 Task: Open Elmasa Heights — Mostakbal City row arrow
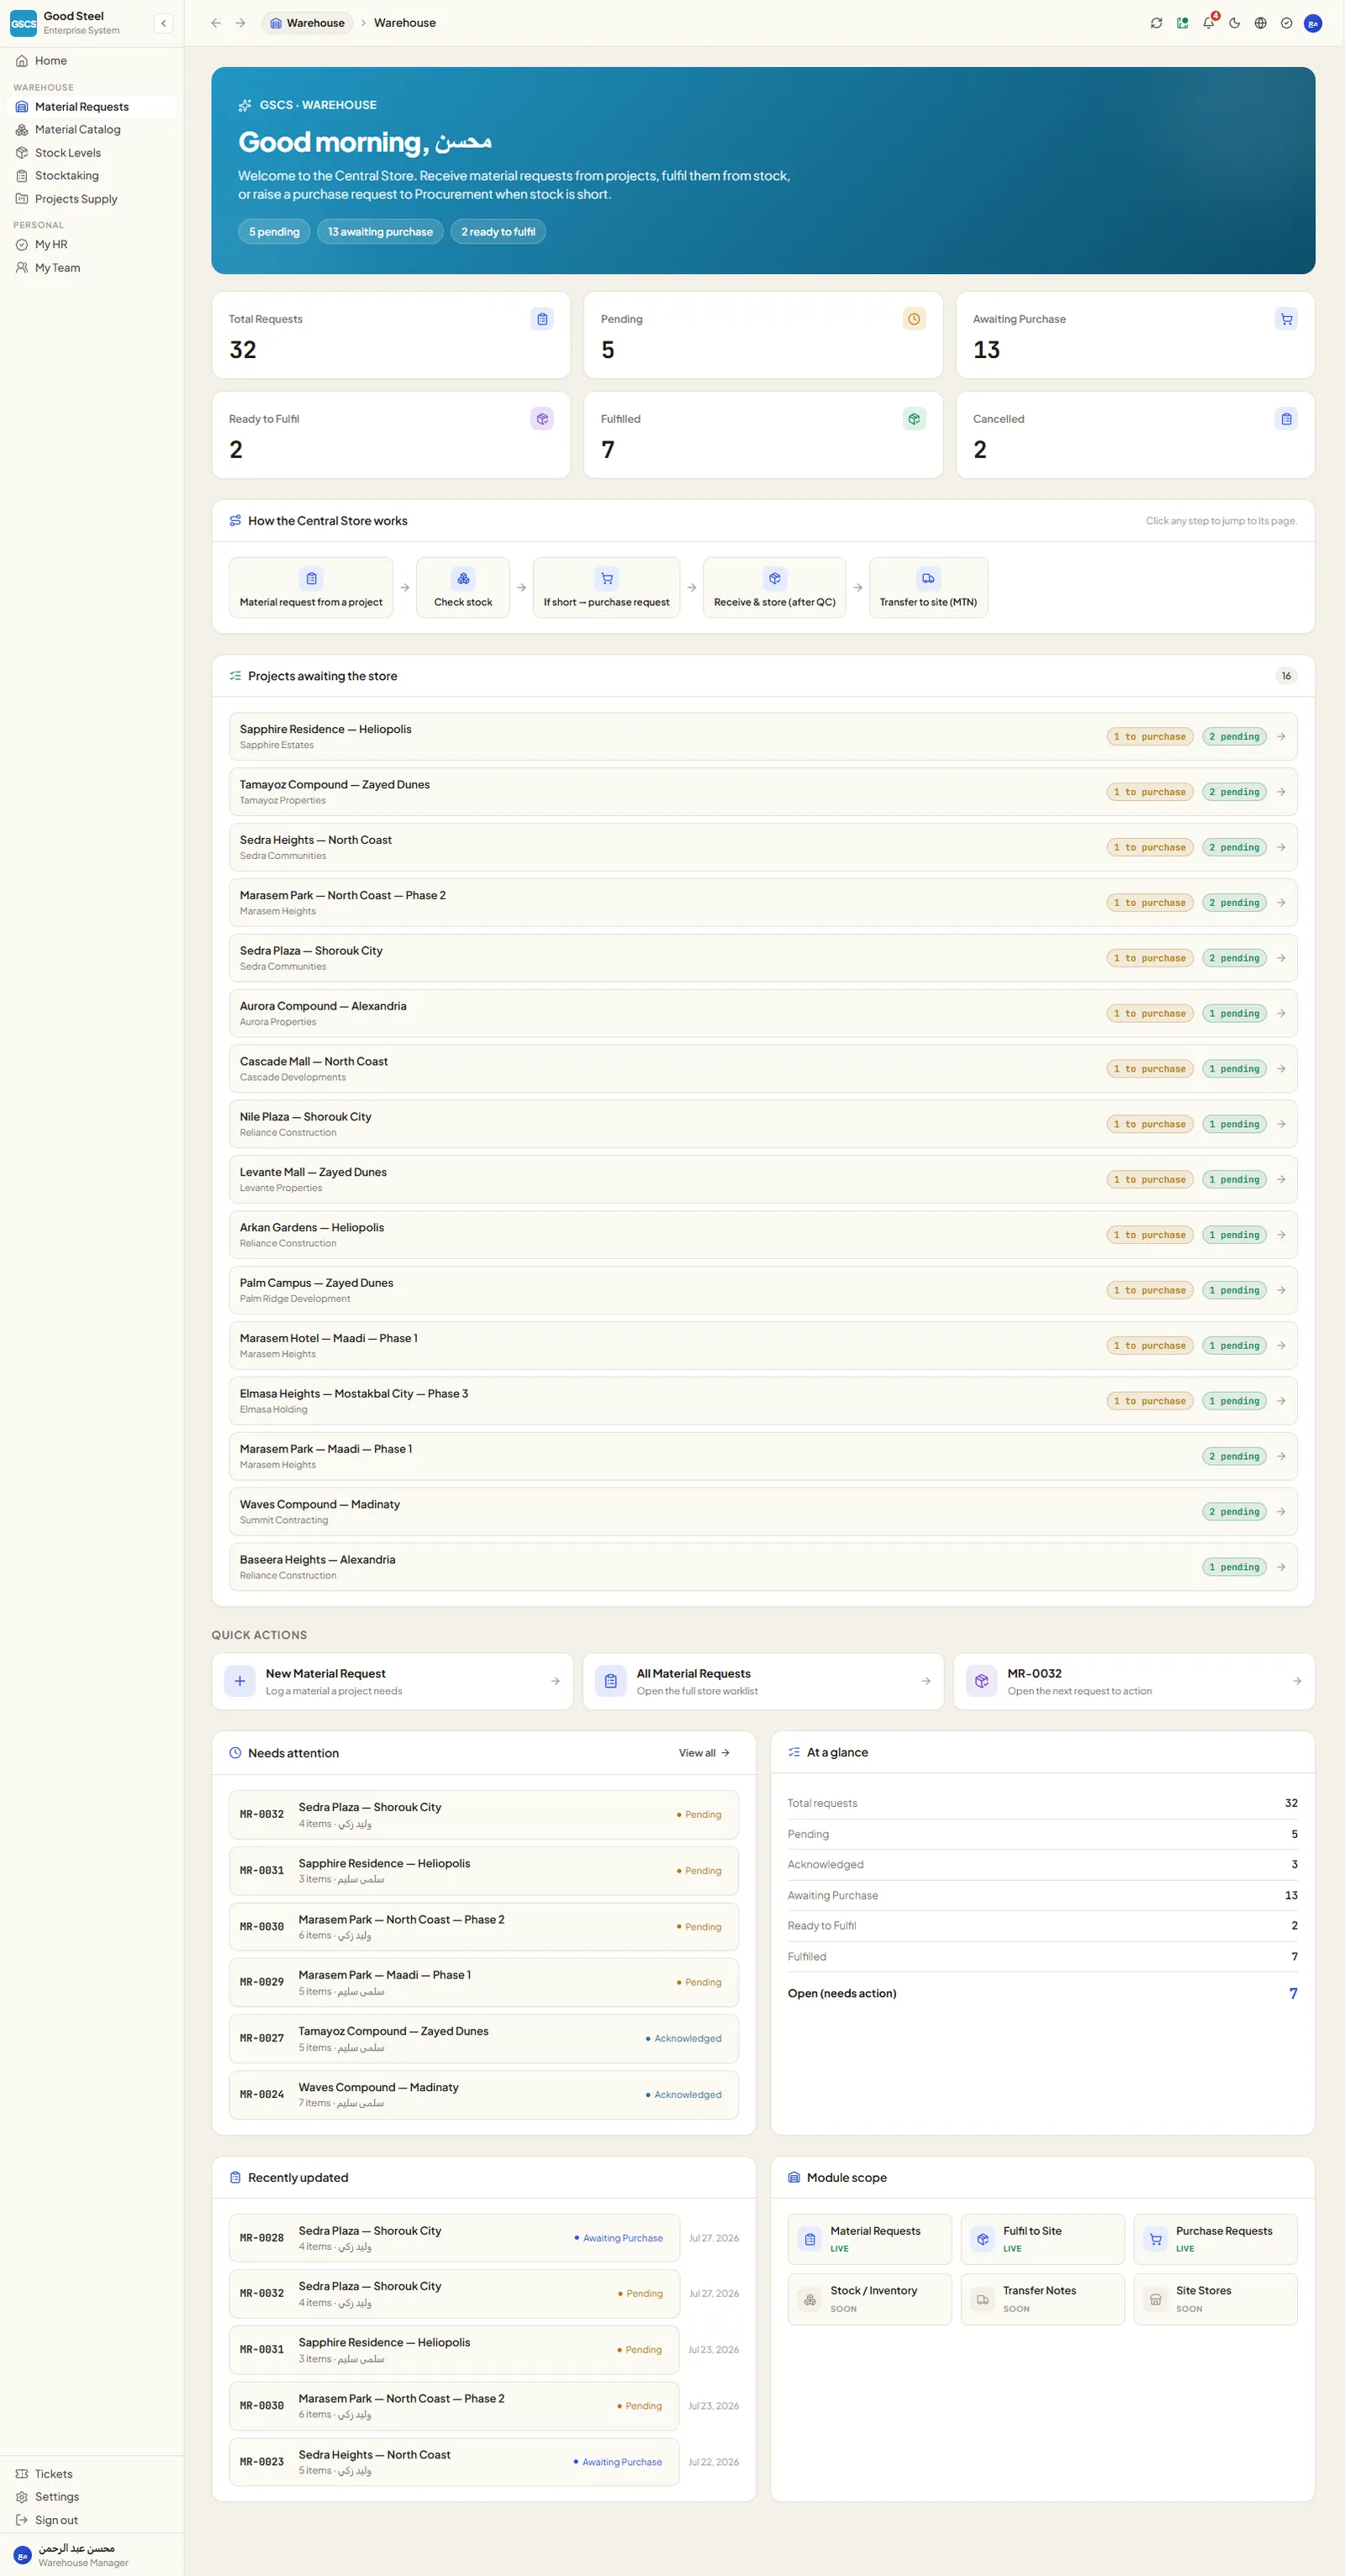pos(1281,1401)
